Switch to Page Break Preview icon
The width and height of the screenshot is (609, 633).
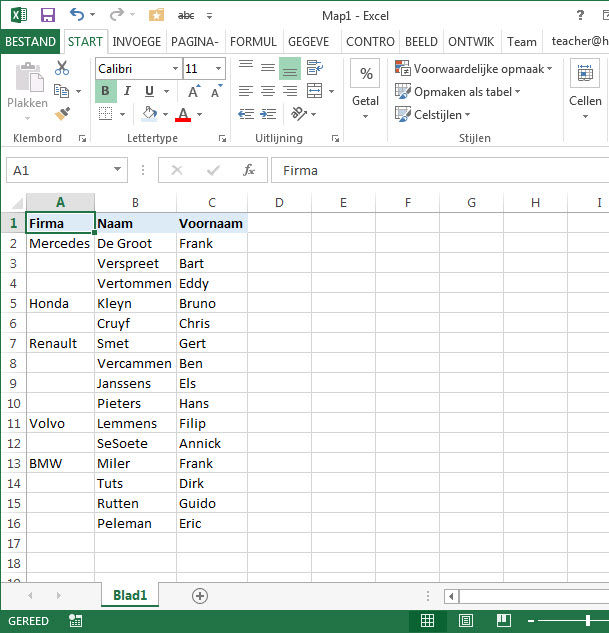tap(504, 620)
